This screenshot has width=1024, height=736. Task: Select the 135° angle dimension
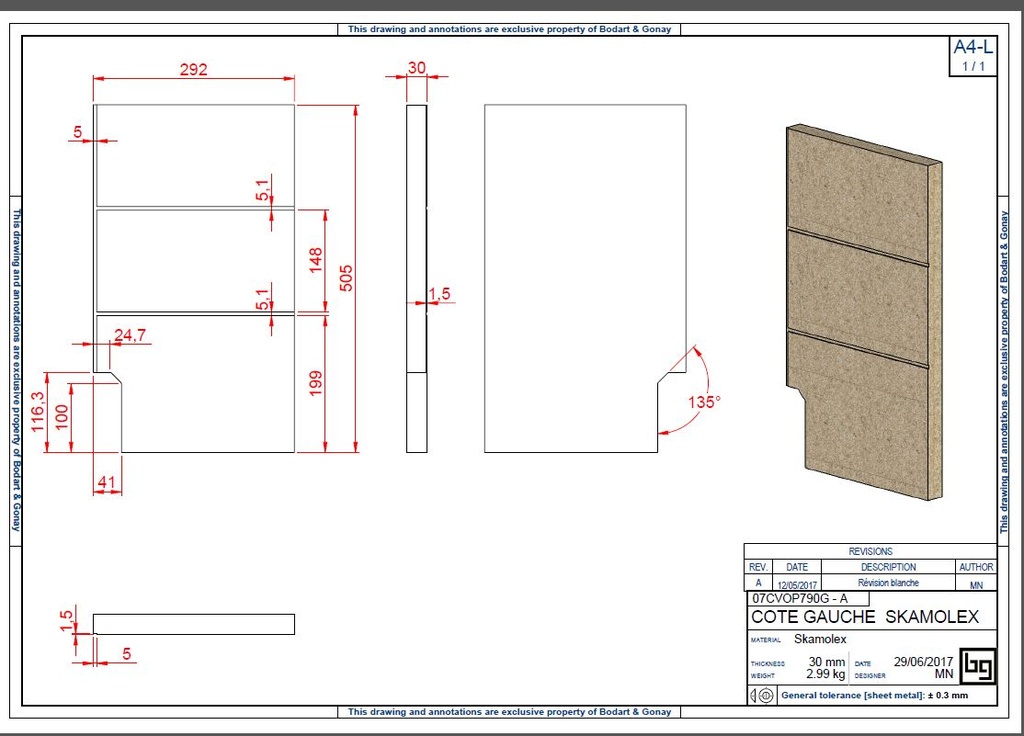click(704, 402)
